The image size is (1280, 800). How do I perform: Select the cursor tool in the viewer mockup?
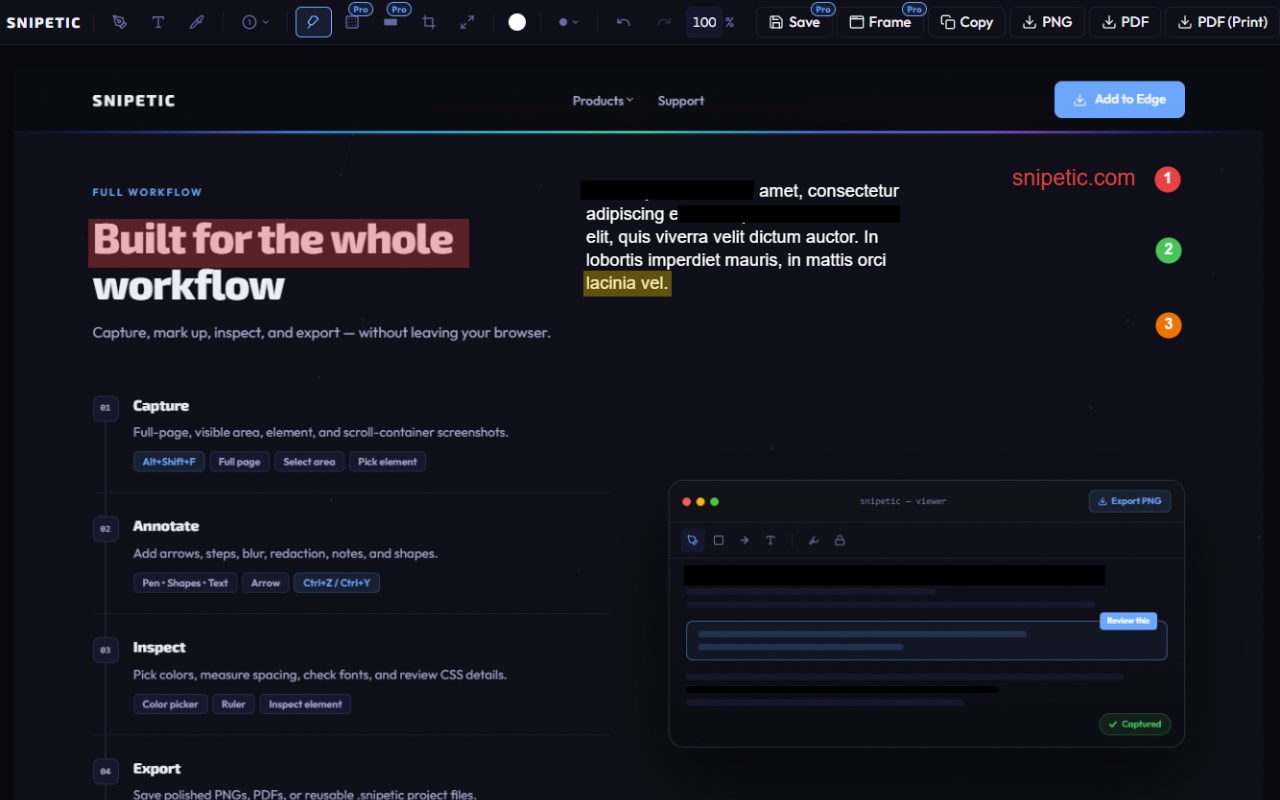click(x=692, y=540)
